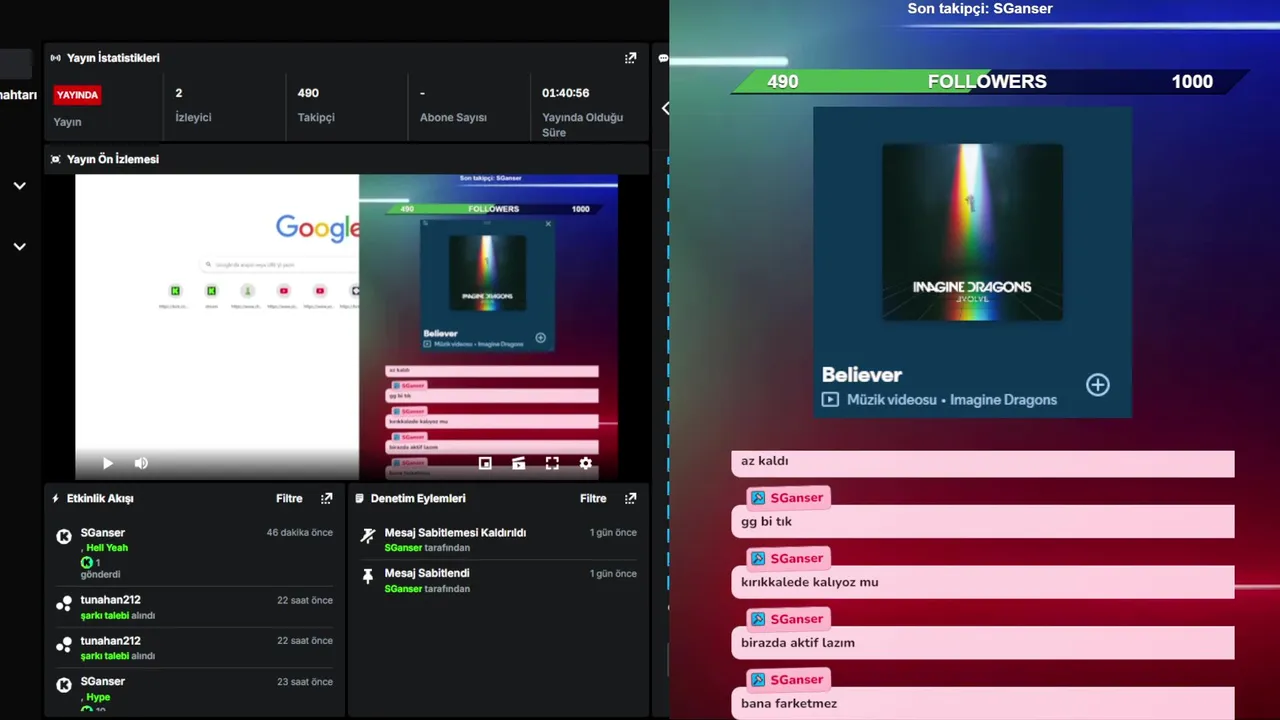Click SGanser under Mesaj Sabitlendi
This screenshot has height=720, width=1280.
tap(403, 589)
